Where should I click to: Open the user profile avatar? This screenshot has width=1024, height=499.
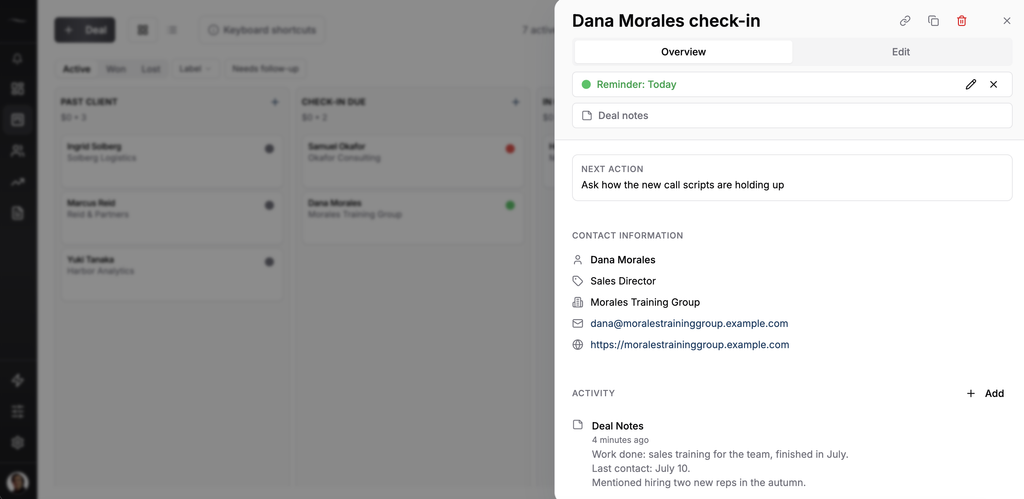point(18,482)
